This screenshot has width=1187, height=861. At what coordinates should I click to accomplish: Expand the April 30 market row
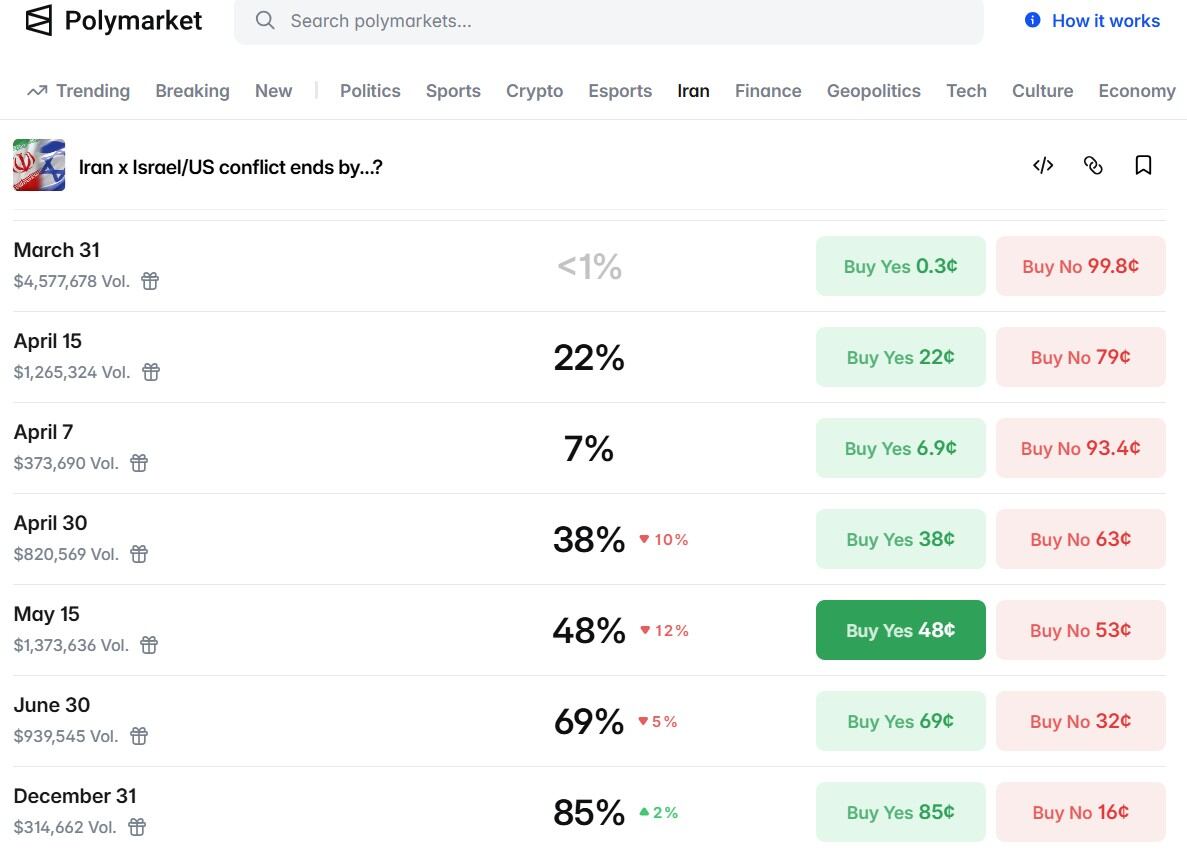(300, 538)
